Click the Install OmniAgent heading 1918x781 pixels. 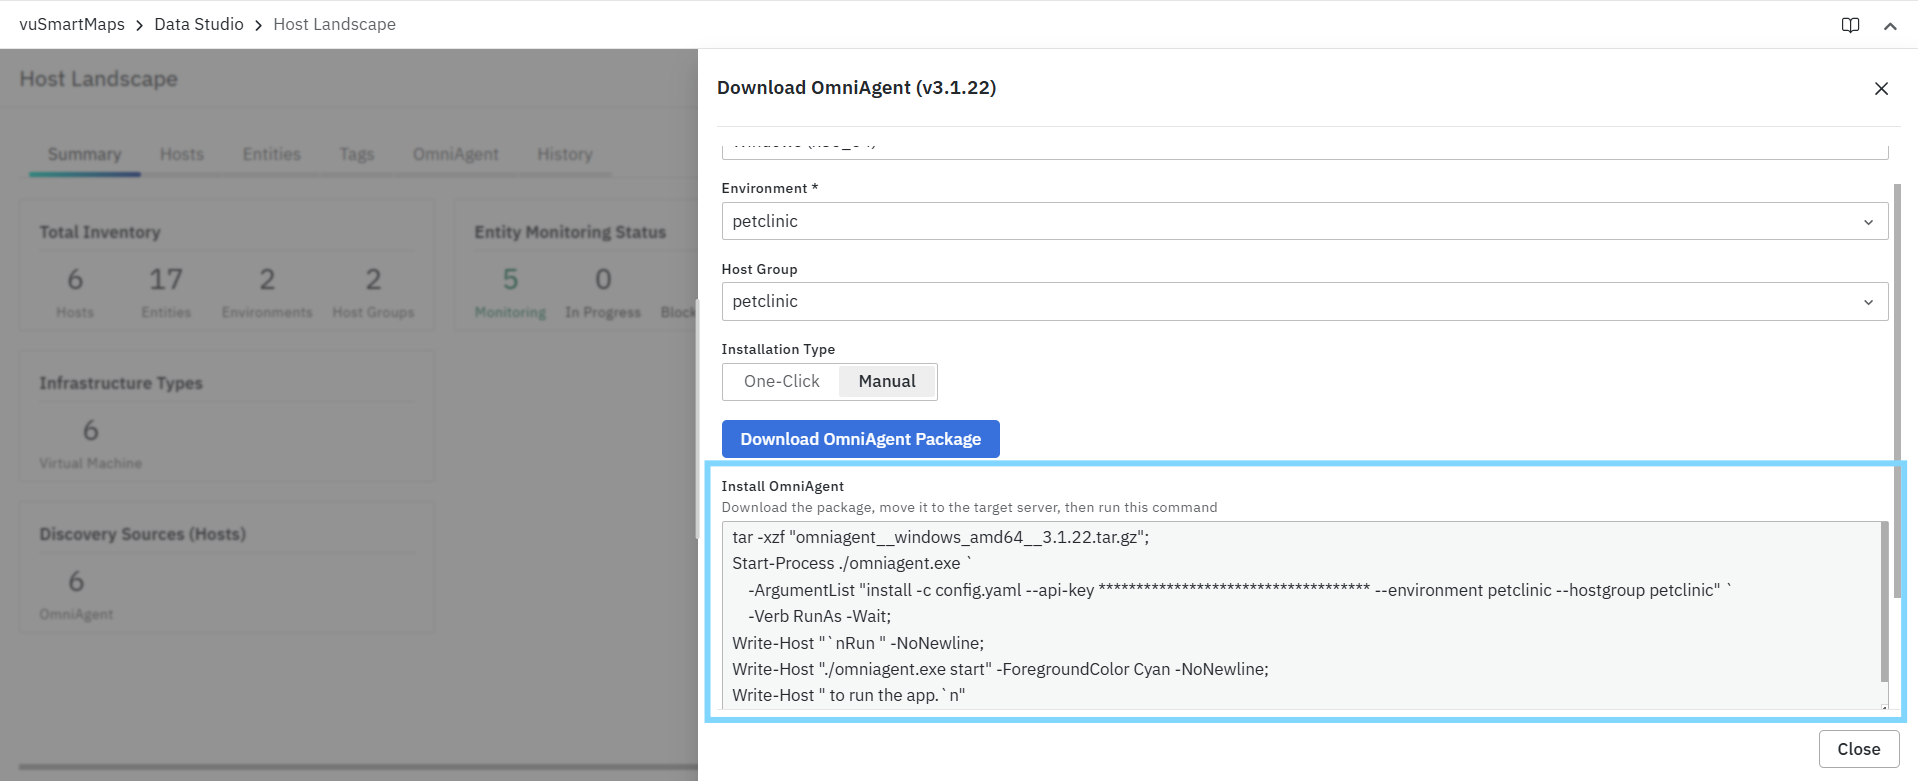tap(782, 486)
